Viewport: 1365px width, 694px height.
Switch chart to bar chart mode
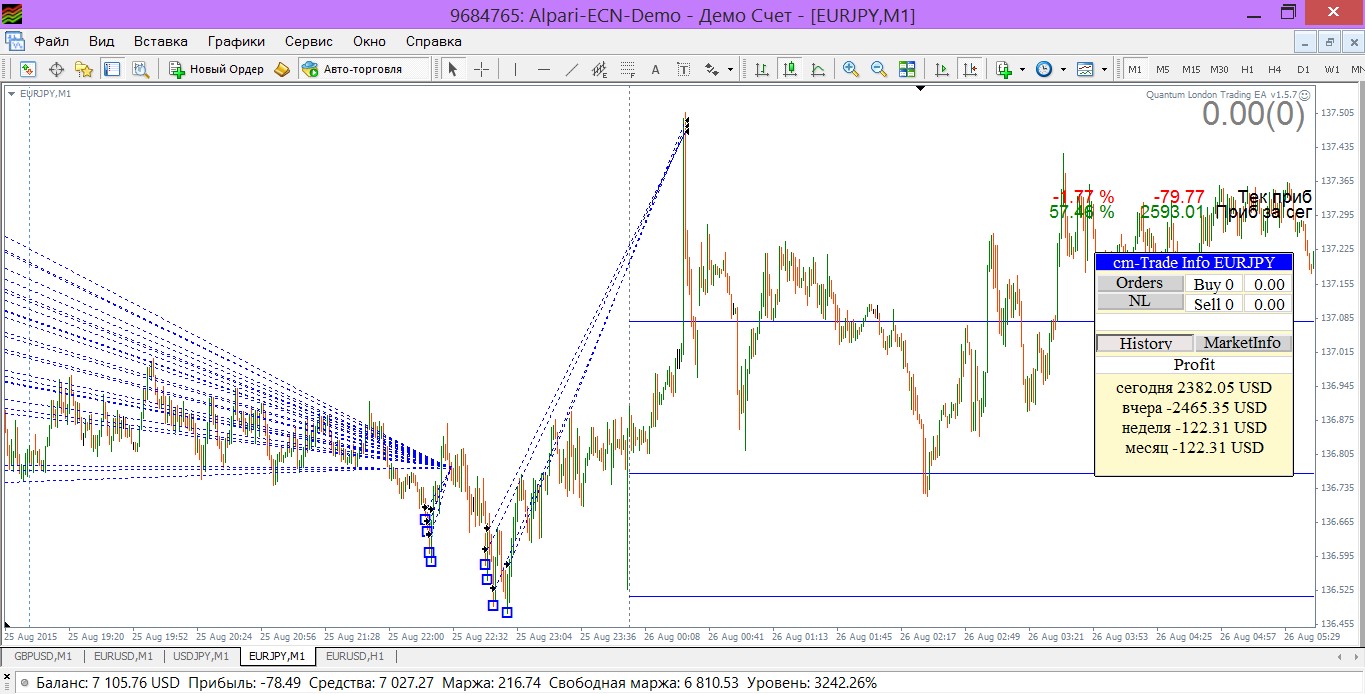coord(762,69)
